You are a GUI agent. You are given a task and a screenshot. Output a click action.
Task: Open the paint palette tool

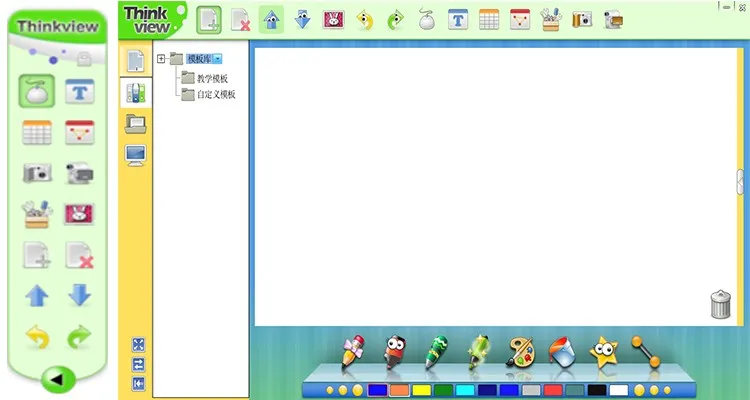521,352
